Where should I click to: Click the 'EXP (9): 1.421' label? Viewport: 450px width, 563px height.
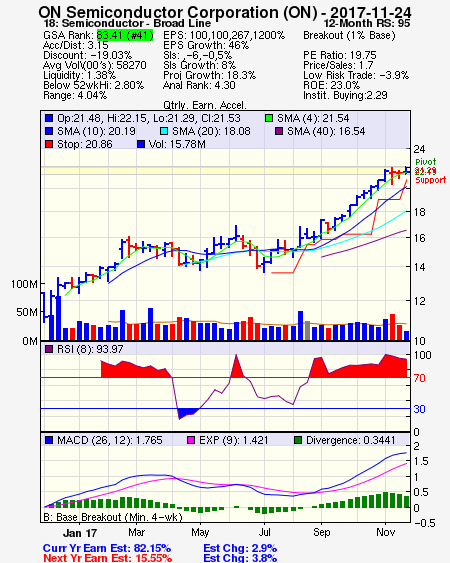pyautogui.click(x=233, y=440)
